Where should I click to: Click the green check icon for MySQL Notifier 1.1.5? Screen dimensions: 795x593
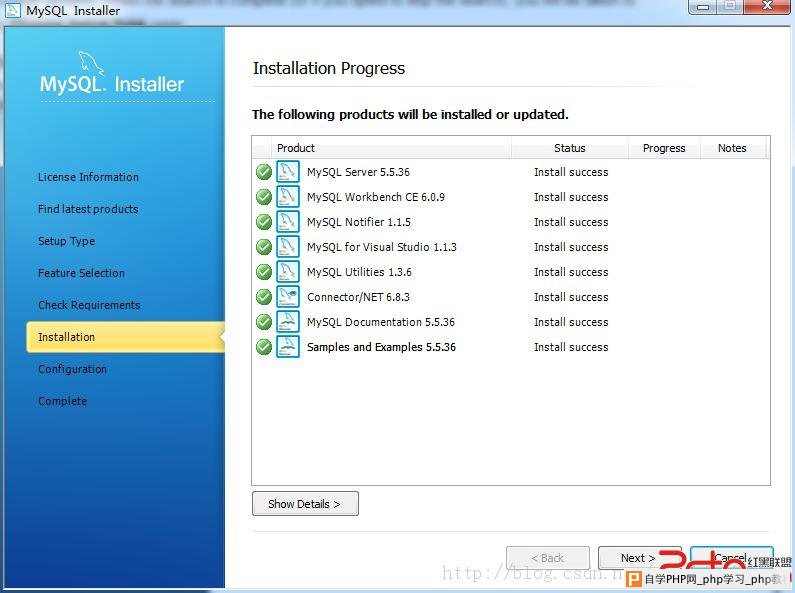(x=264, y=222)
